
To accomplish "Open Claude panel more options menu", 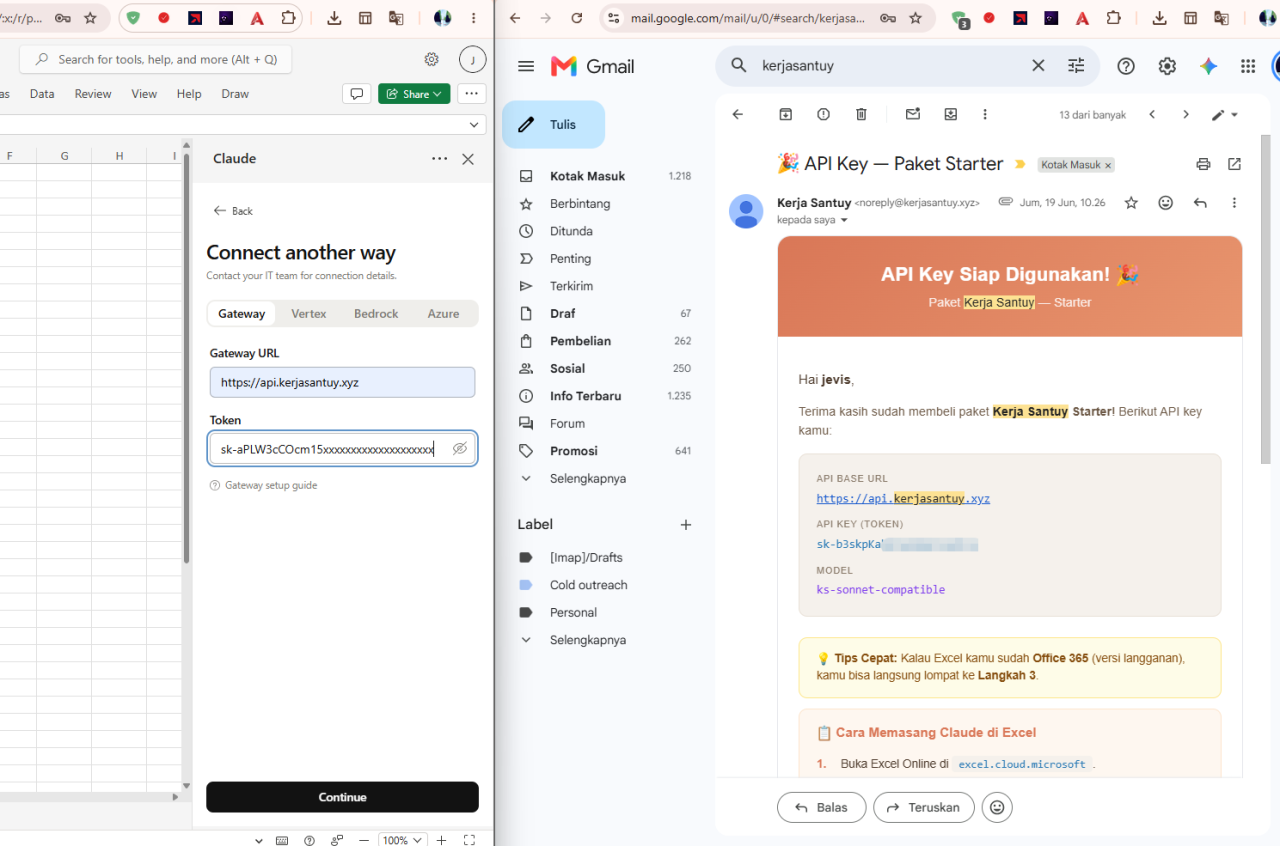I will click(439, 159).
